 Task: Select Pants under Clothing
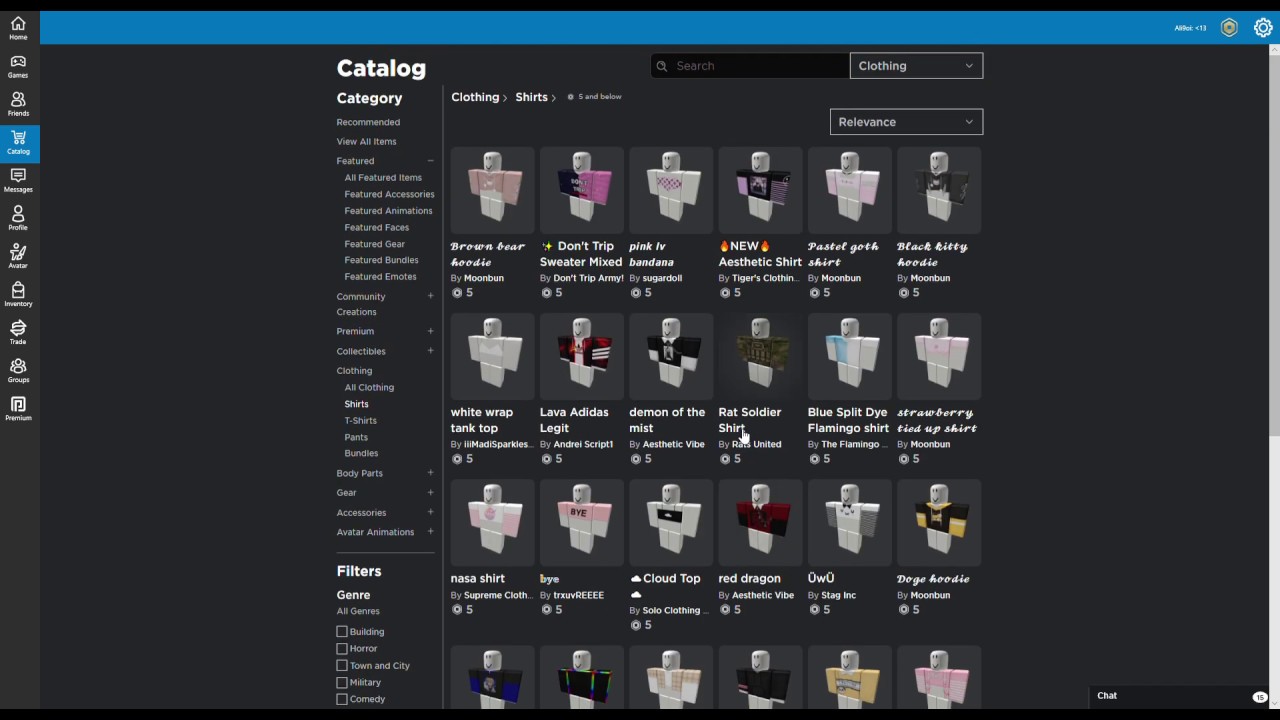click(x=356, y=437)
